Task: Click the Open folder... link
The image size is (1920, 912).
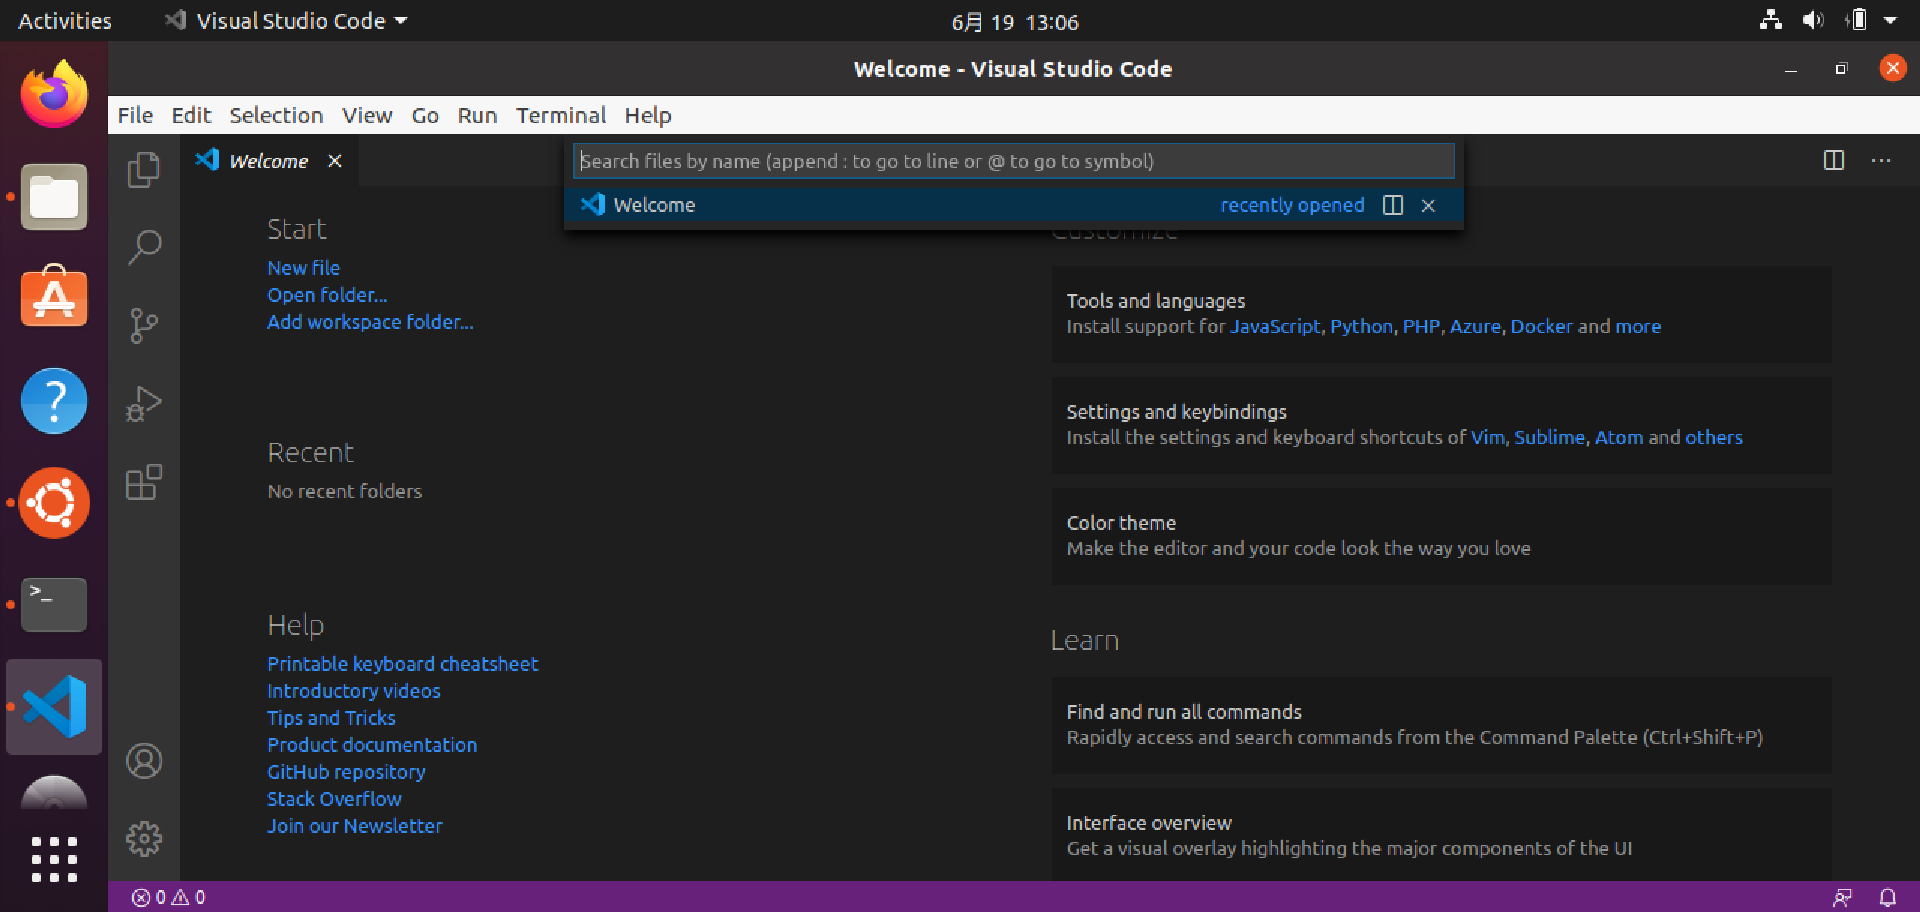Action: click(x=327, y=295)
